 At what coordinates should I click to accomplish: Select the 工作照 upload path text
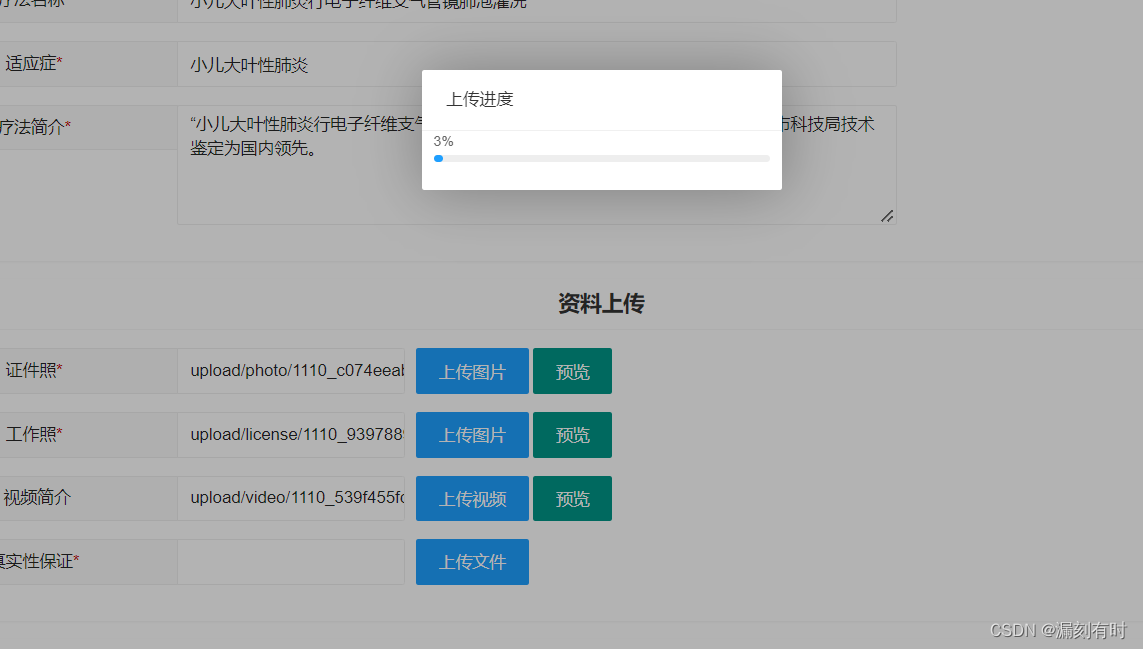pos(291,434)
